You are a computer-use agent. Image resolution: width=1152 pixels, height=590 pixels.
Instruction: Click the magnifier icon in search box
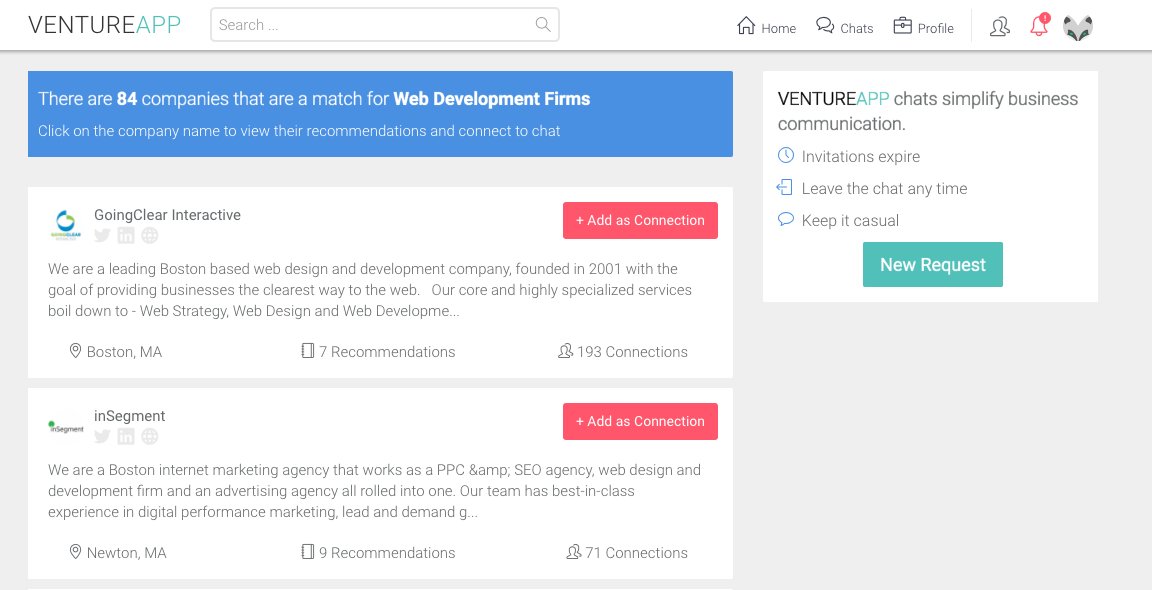(543, 24)
